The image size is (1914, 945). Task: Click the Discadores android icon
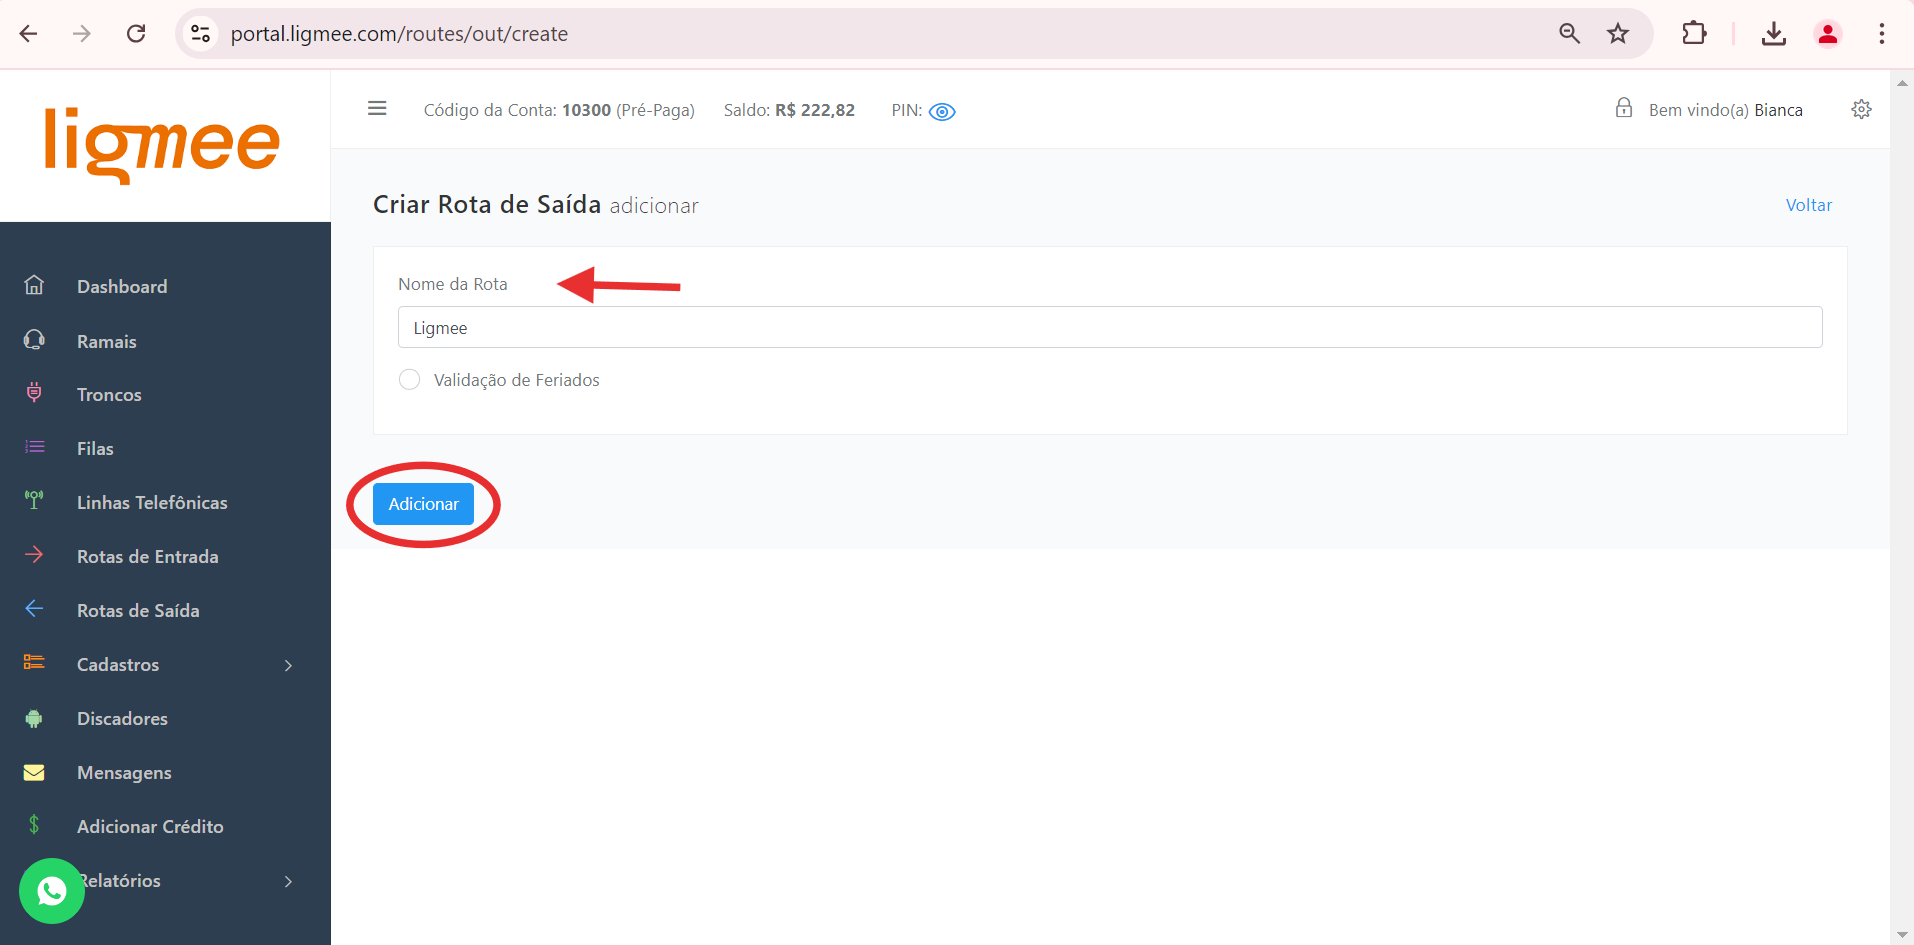[34, 718]
